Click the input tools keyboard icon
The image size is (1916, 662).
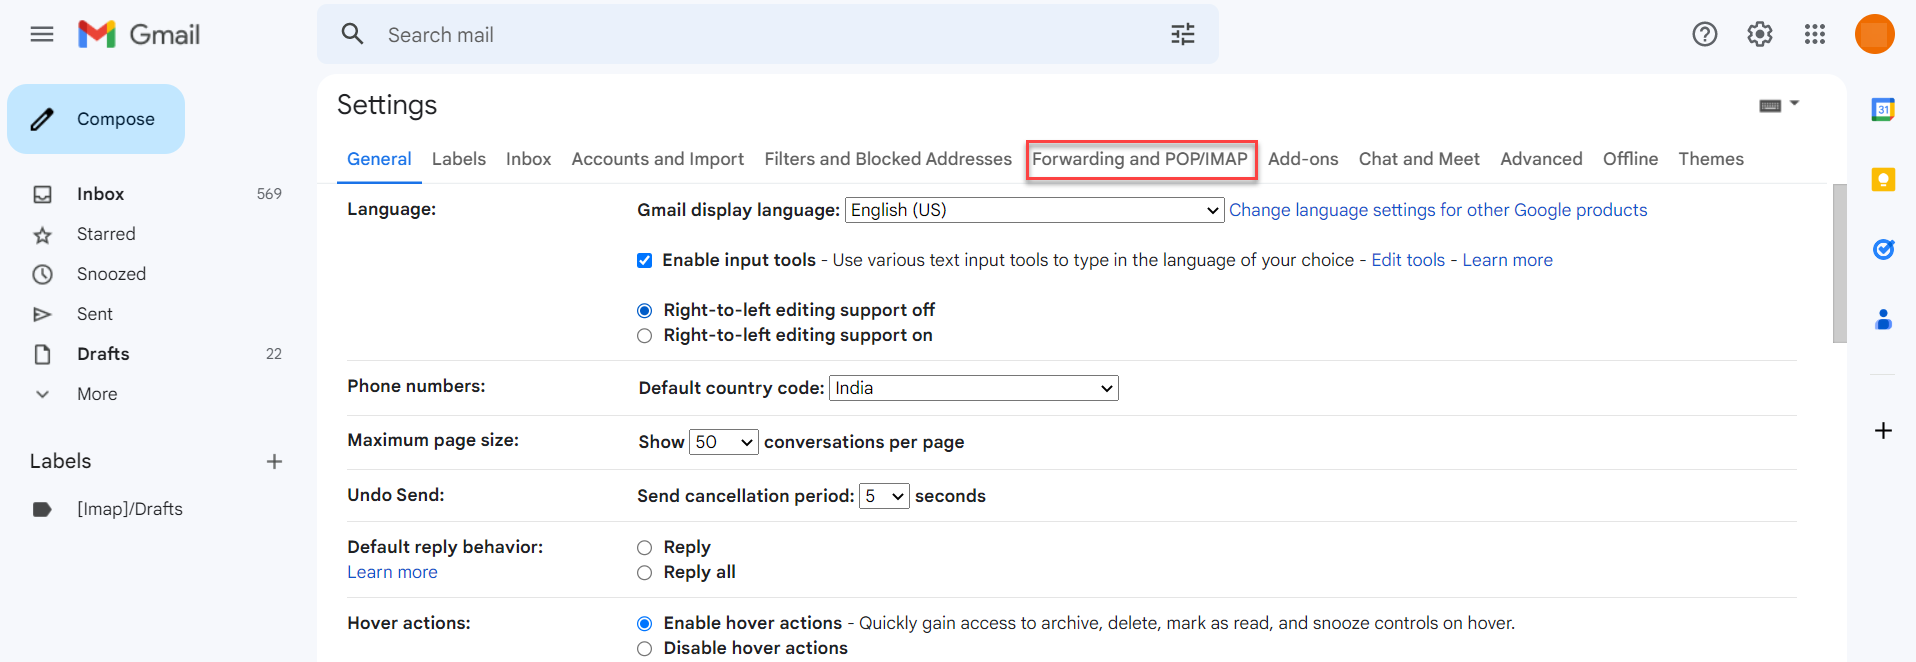click(1770, 106)
